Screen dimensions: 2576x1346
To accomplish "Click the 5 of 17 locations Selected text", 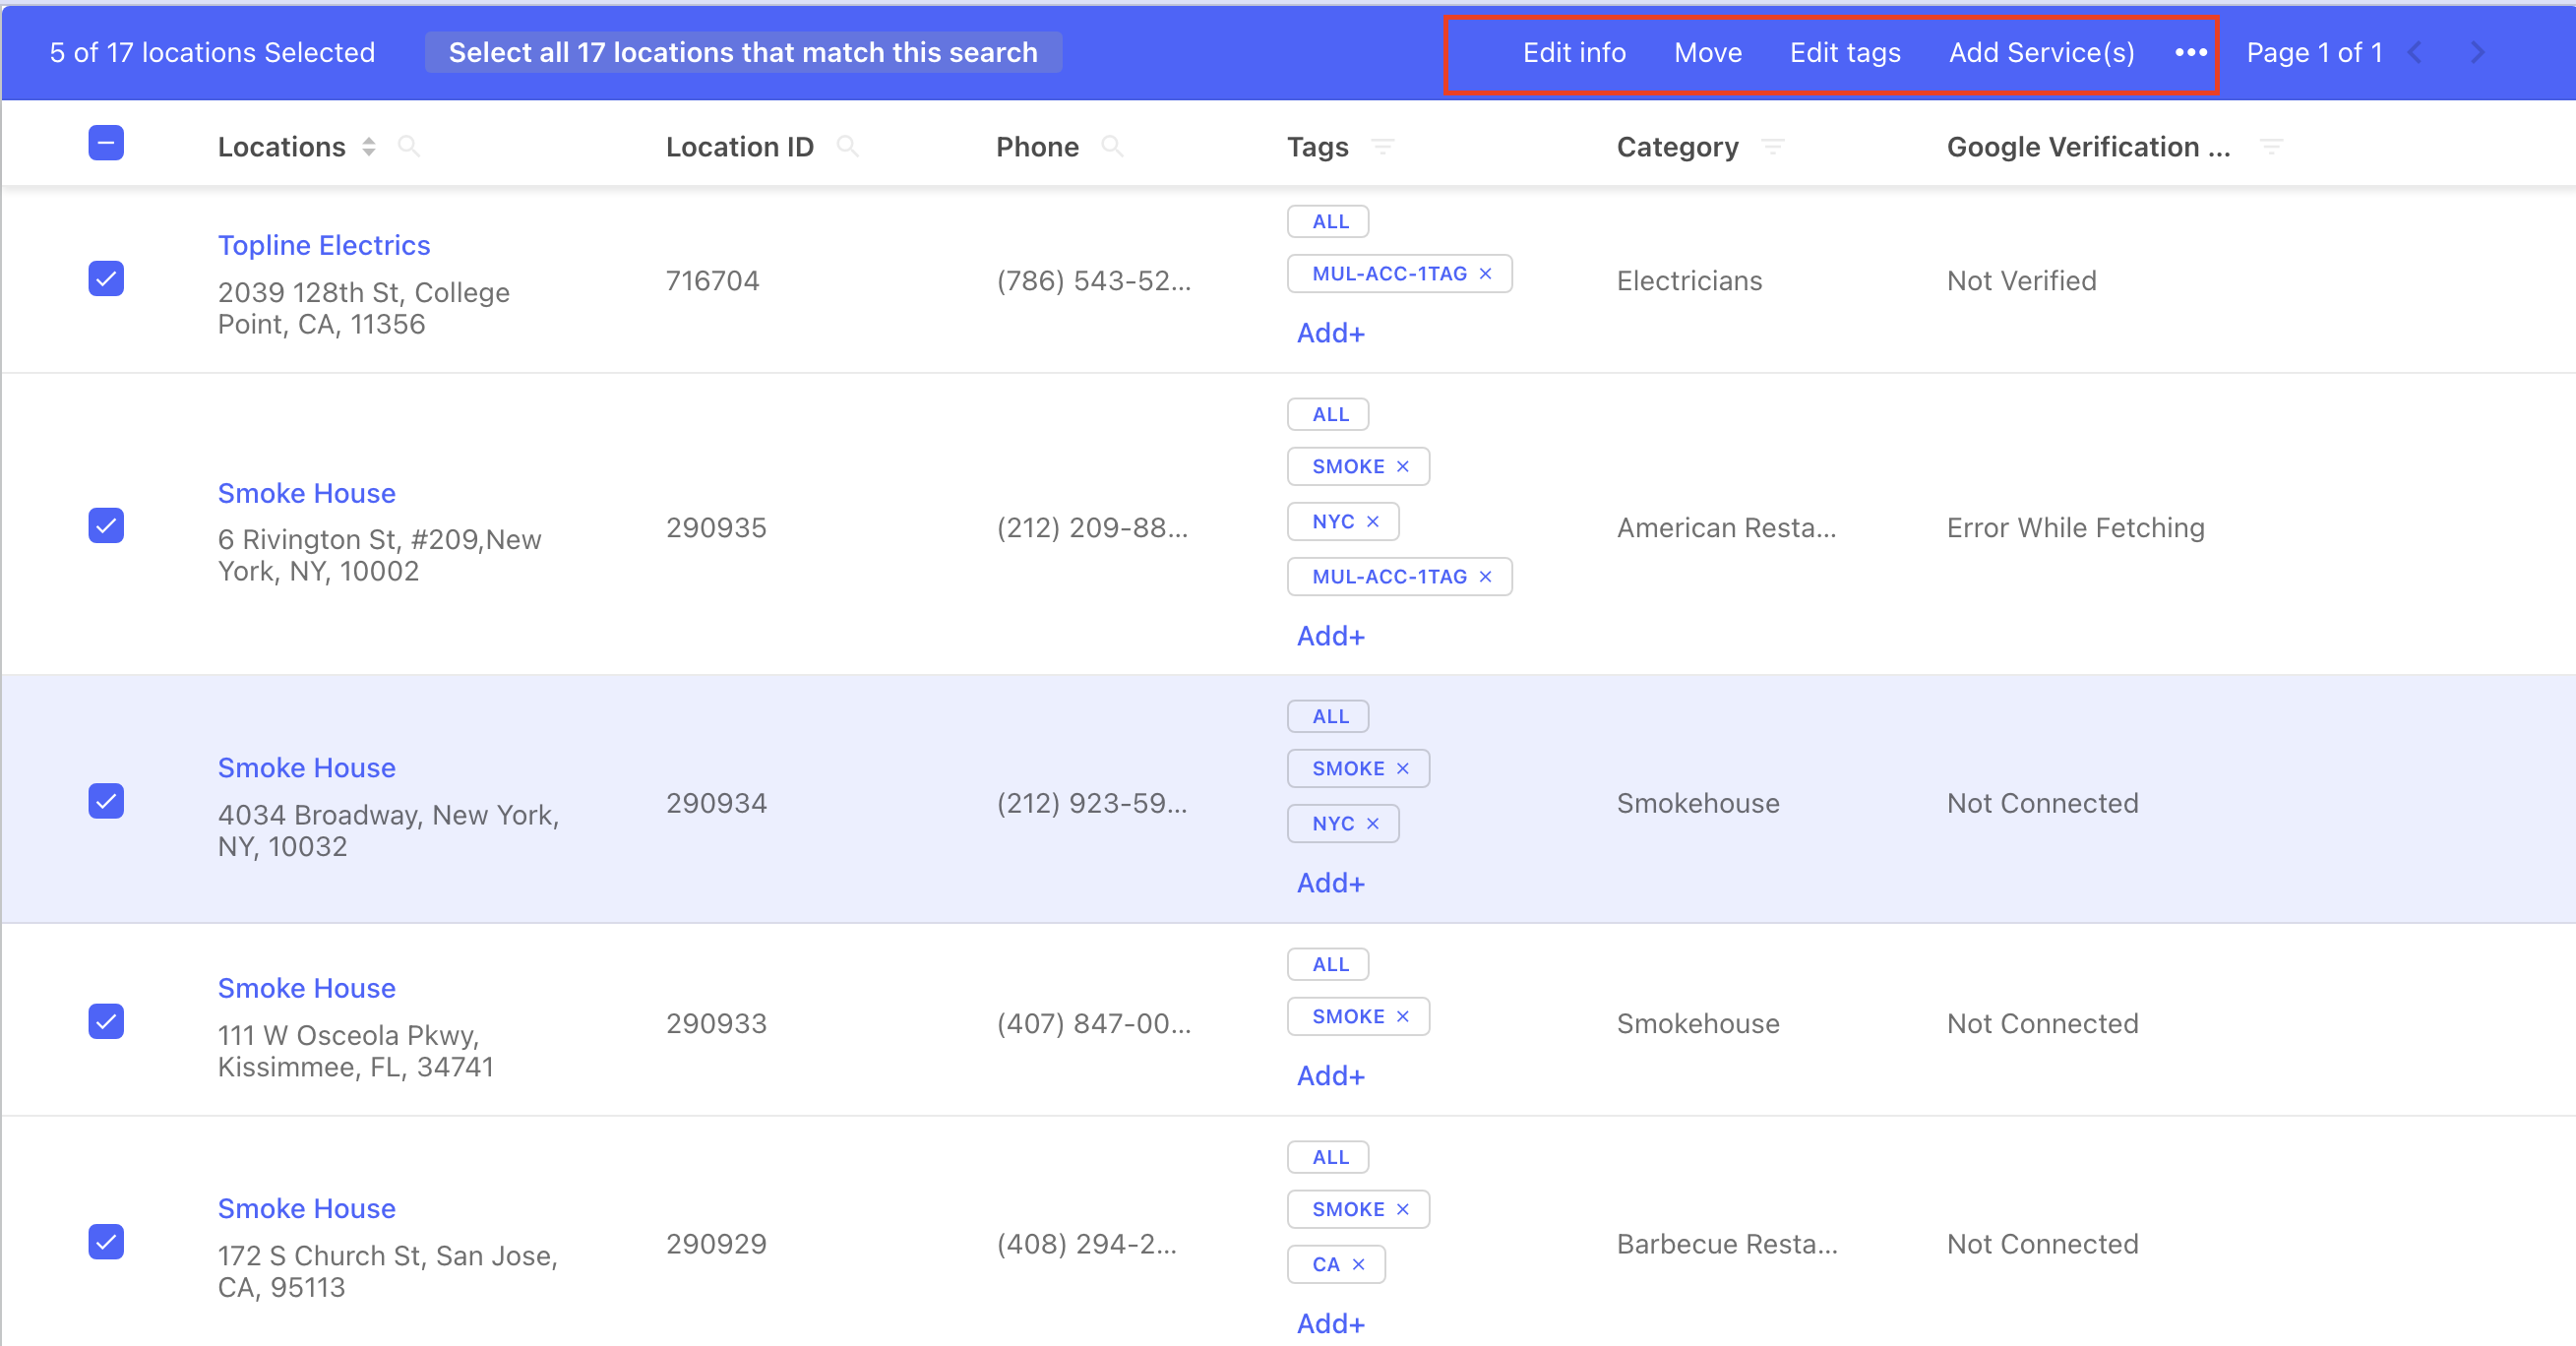I will (212, 53).
